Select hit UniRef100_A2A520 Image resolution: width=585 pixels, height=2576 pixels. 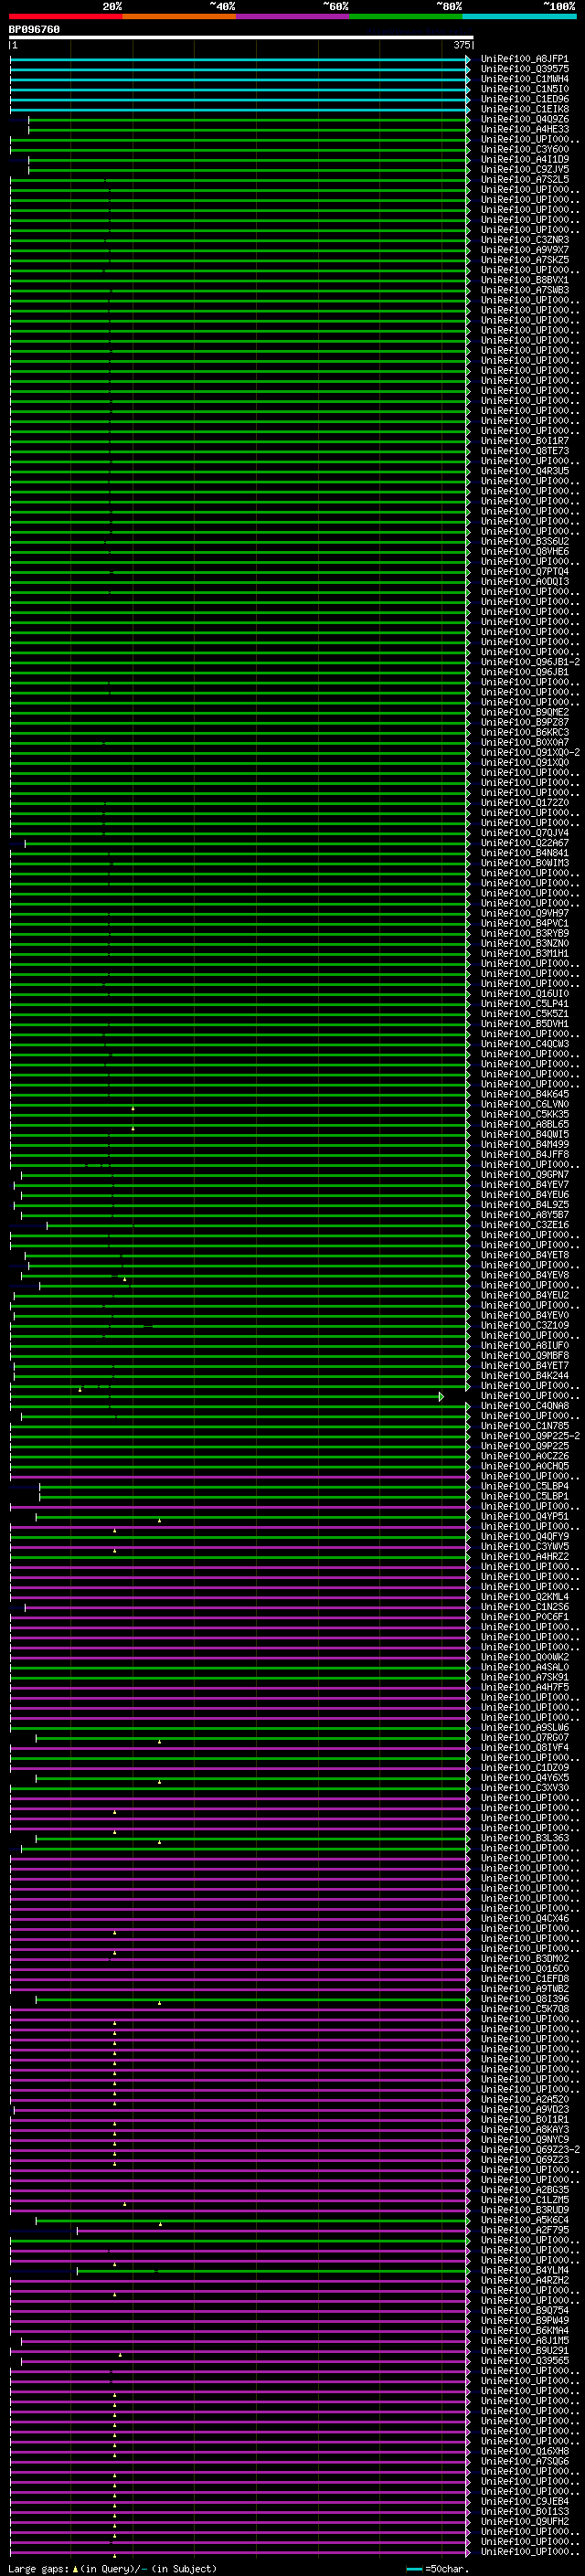point(525,2099)
